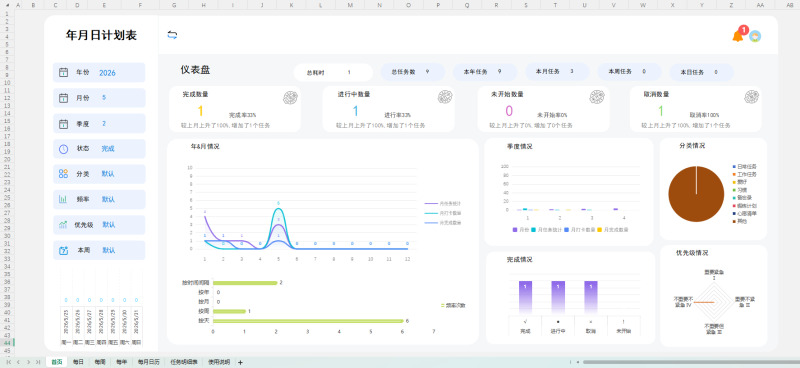The image size is (800, 368).
Task: Click the 仪表盘 heading
Action: 195,70
